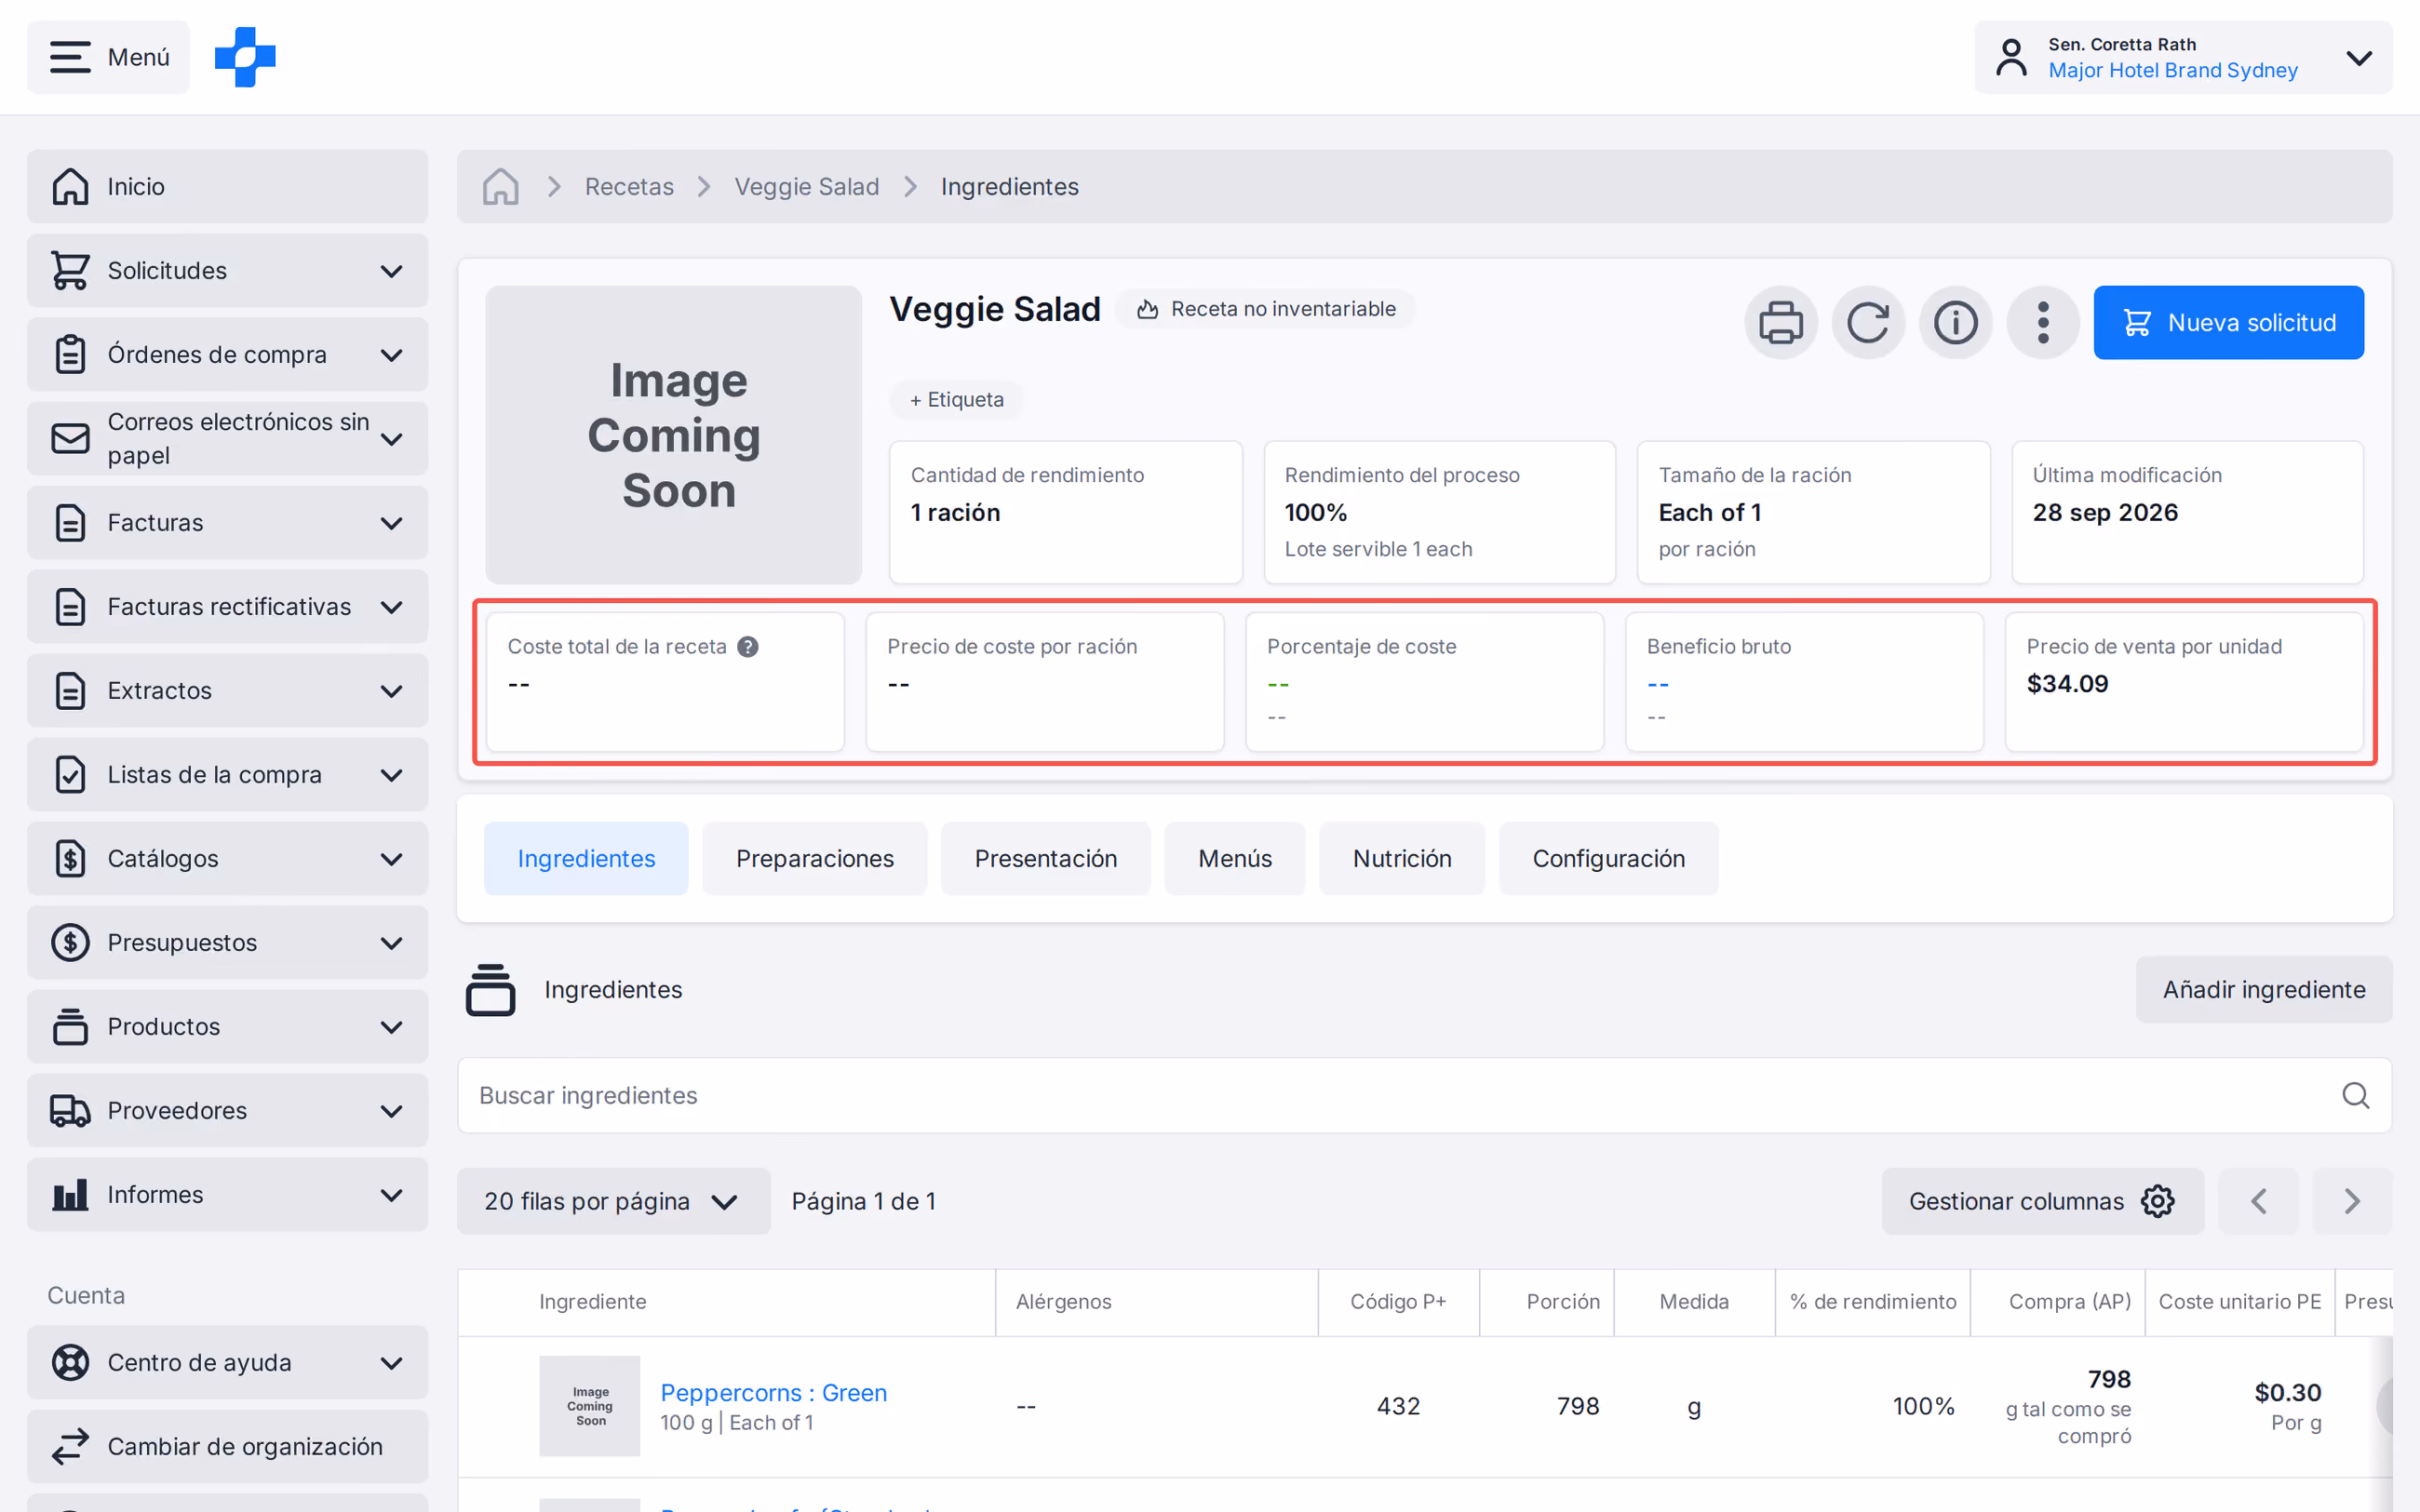Open the user account dropdown
Viewport: 2420px width, 1512px height.
tap(2183, 57)
